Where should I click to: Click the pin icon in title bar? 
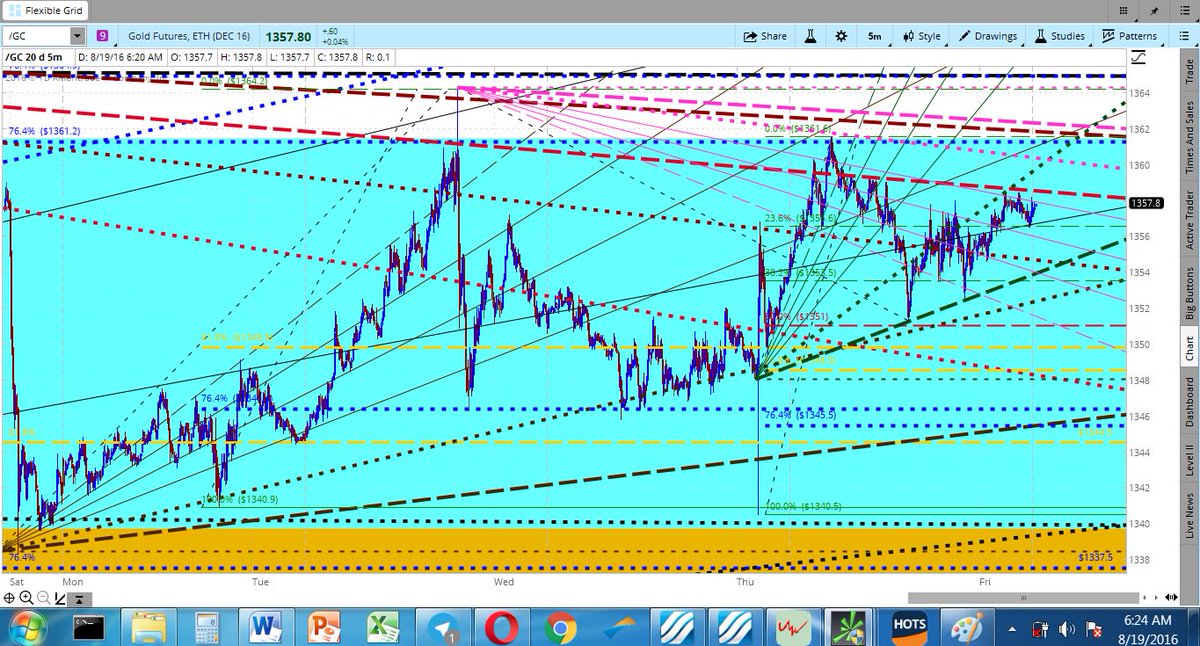(1155, 11)
